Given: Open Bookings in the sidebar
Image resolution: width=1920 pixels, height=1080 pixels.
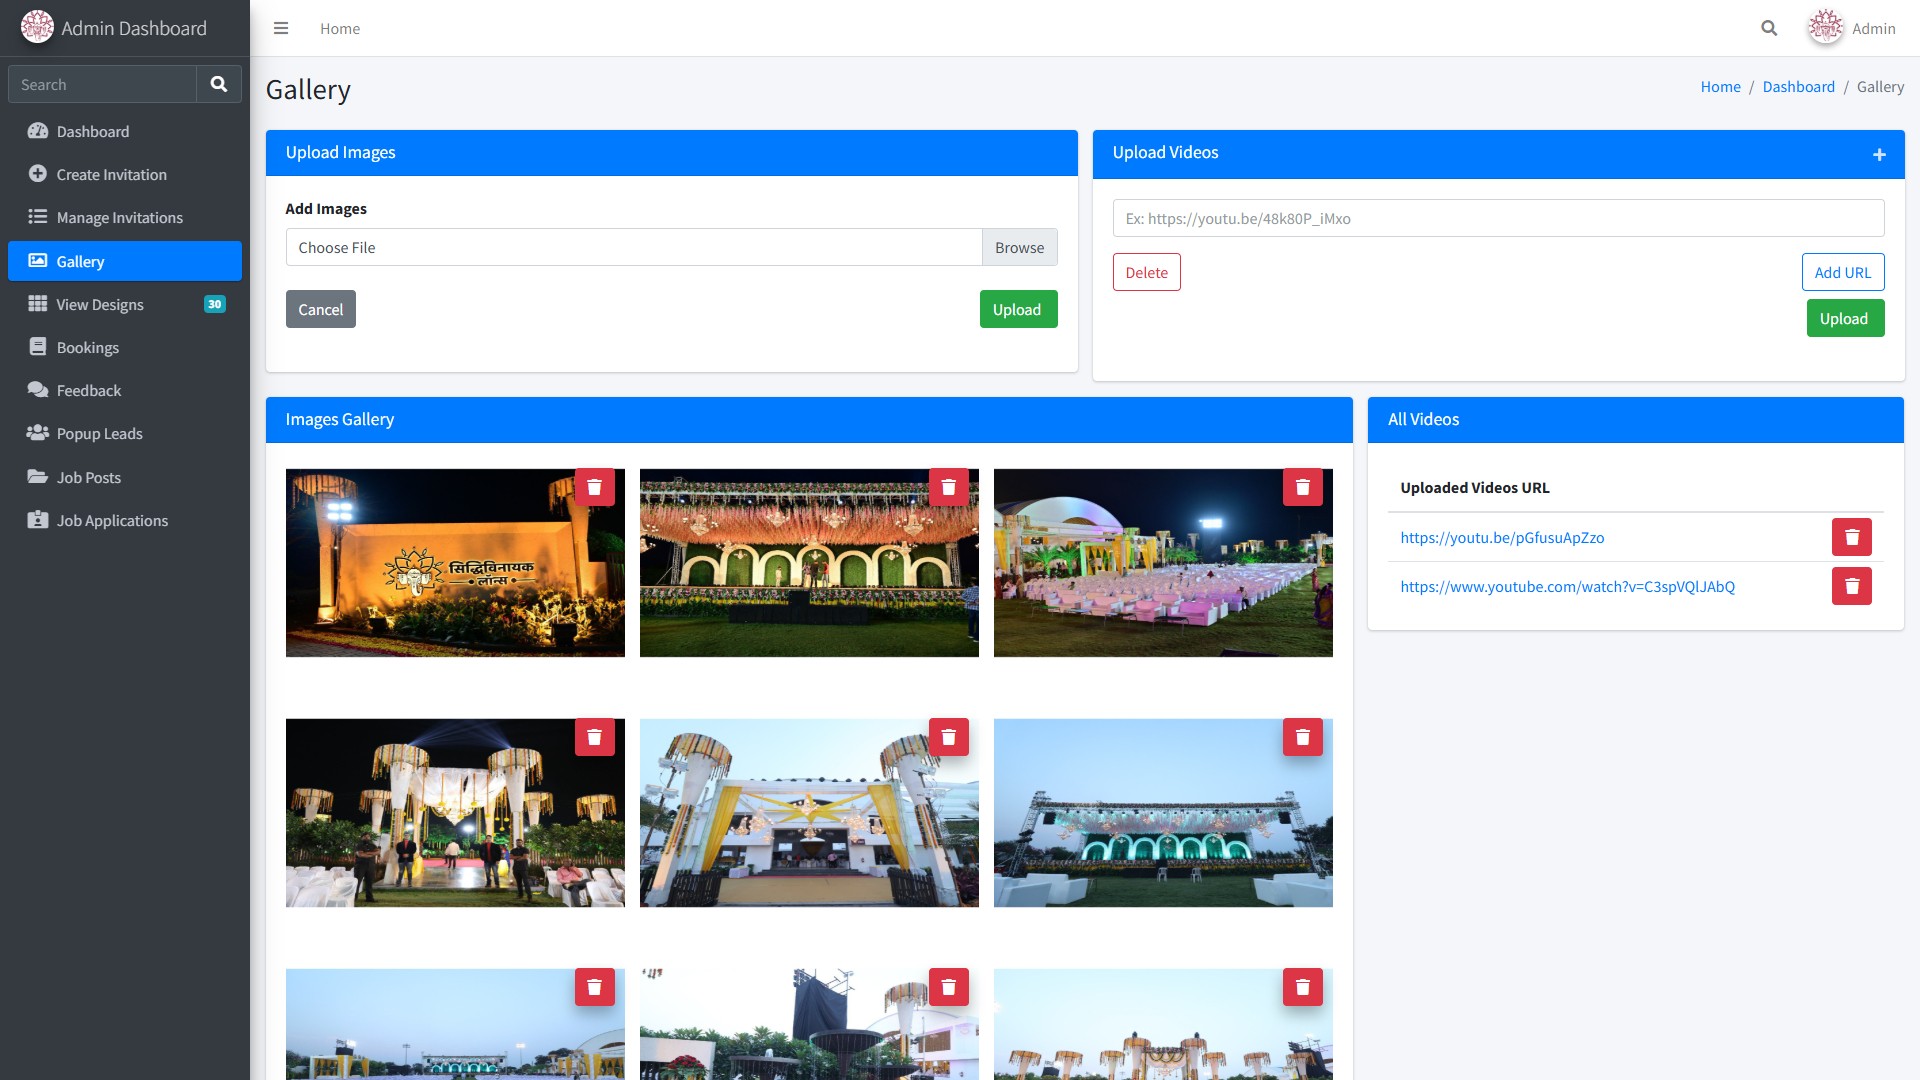Looking at the screenshot, I should click(x=125, y=347).
